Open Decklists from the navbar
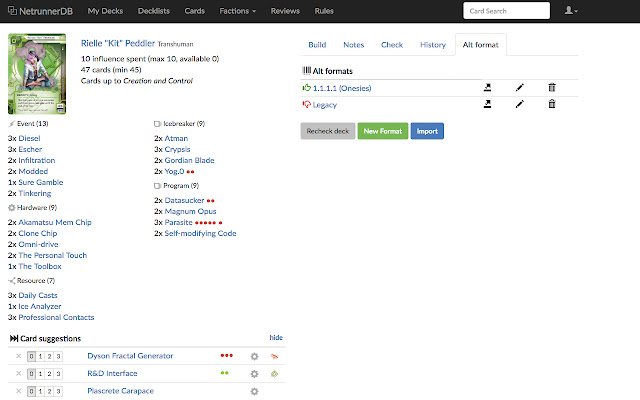Image resolution: width=640 pixels, height=400 pixels. pyautogui.click(x=153, y=11)
